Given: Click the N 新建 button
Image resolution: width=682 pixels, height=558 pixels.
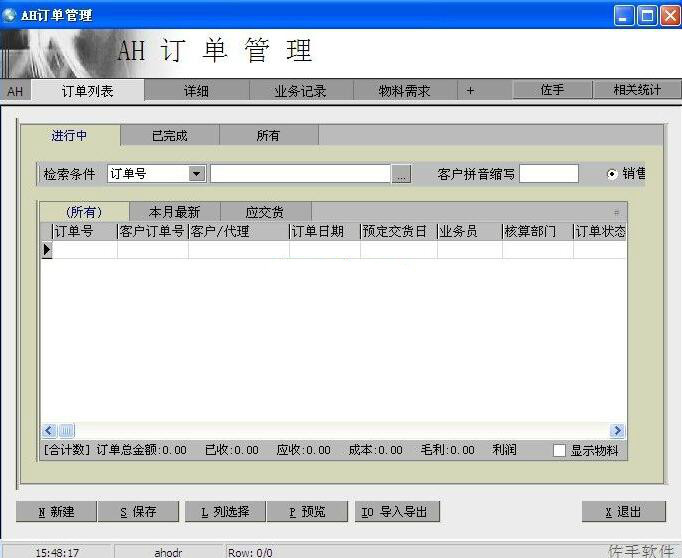Looking at the screenshot, I should point(56,512).
